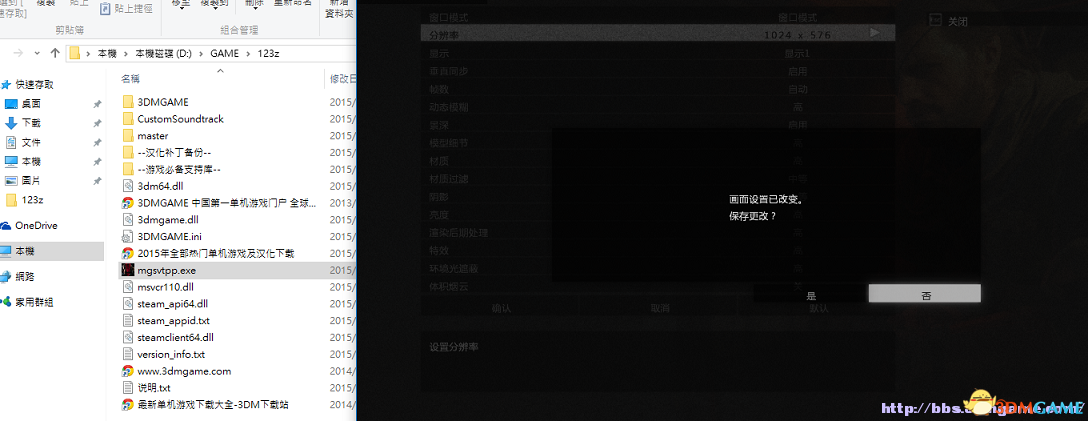Click 123z in the address bar path
1088x421 pixels.
pos(269,53)
